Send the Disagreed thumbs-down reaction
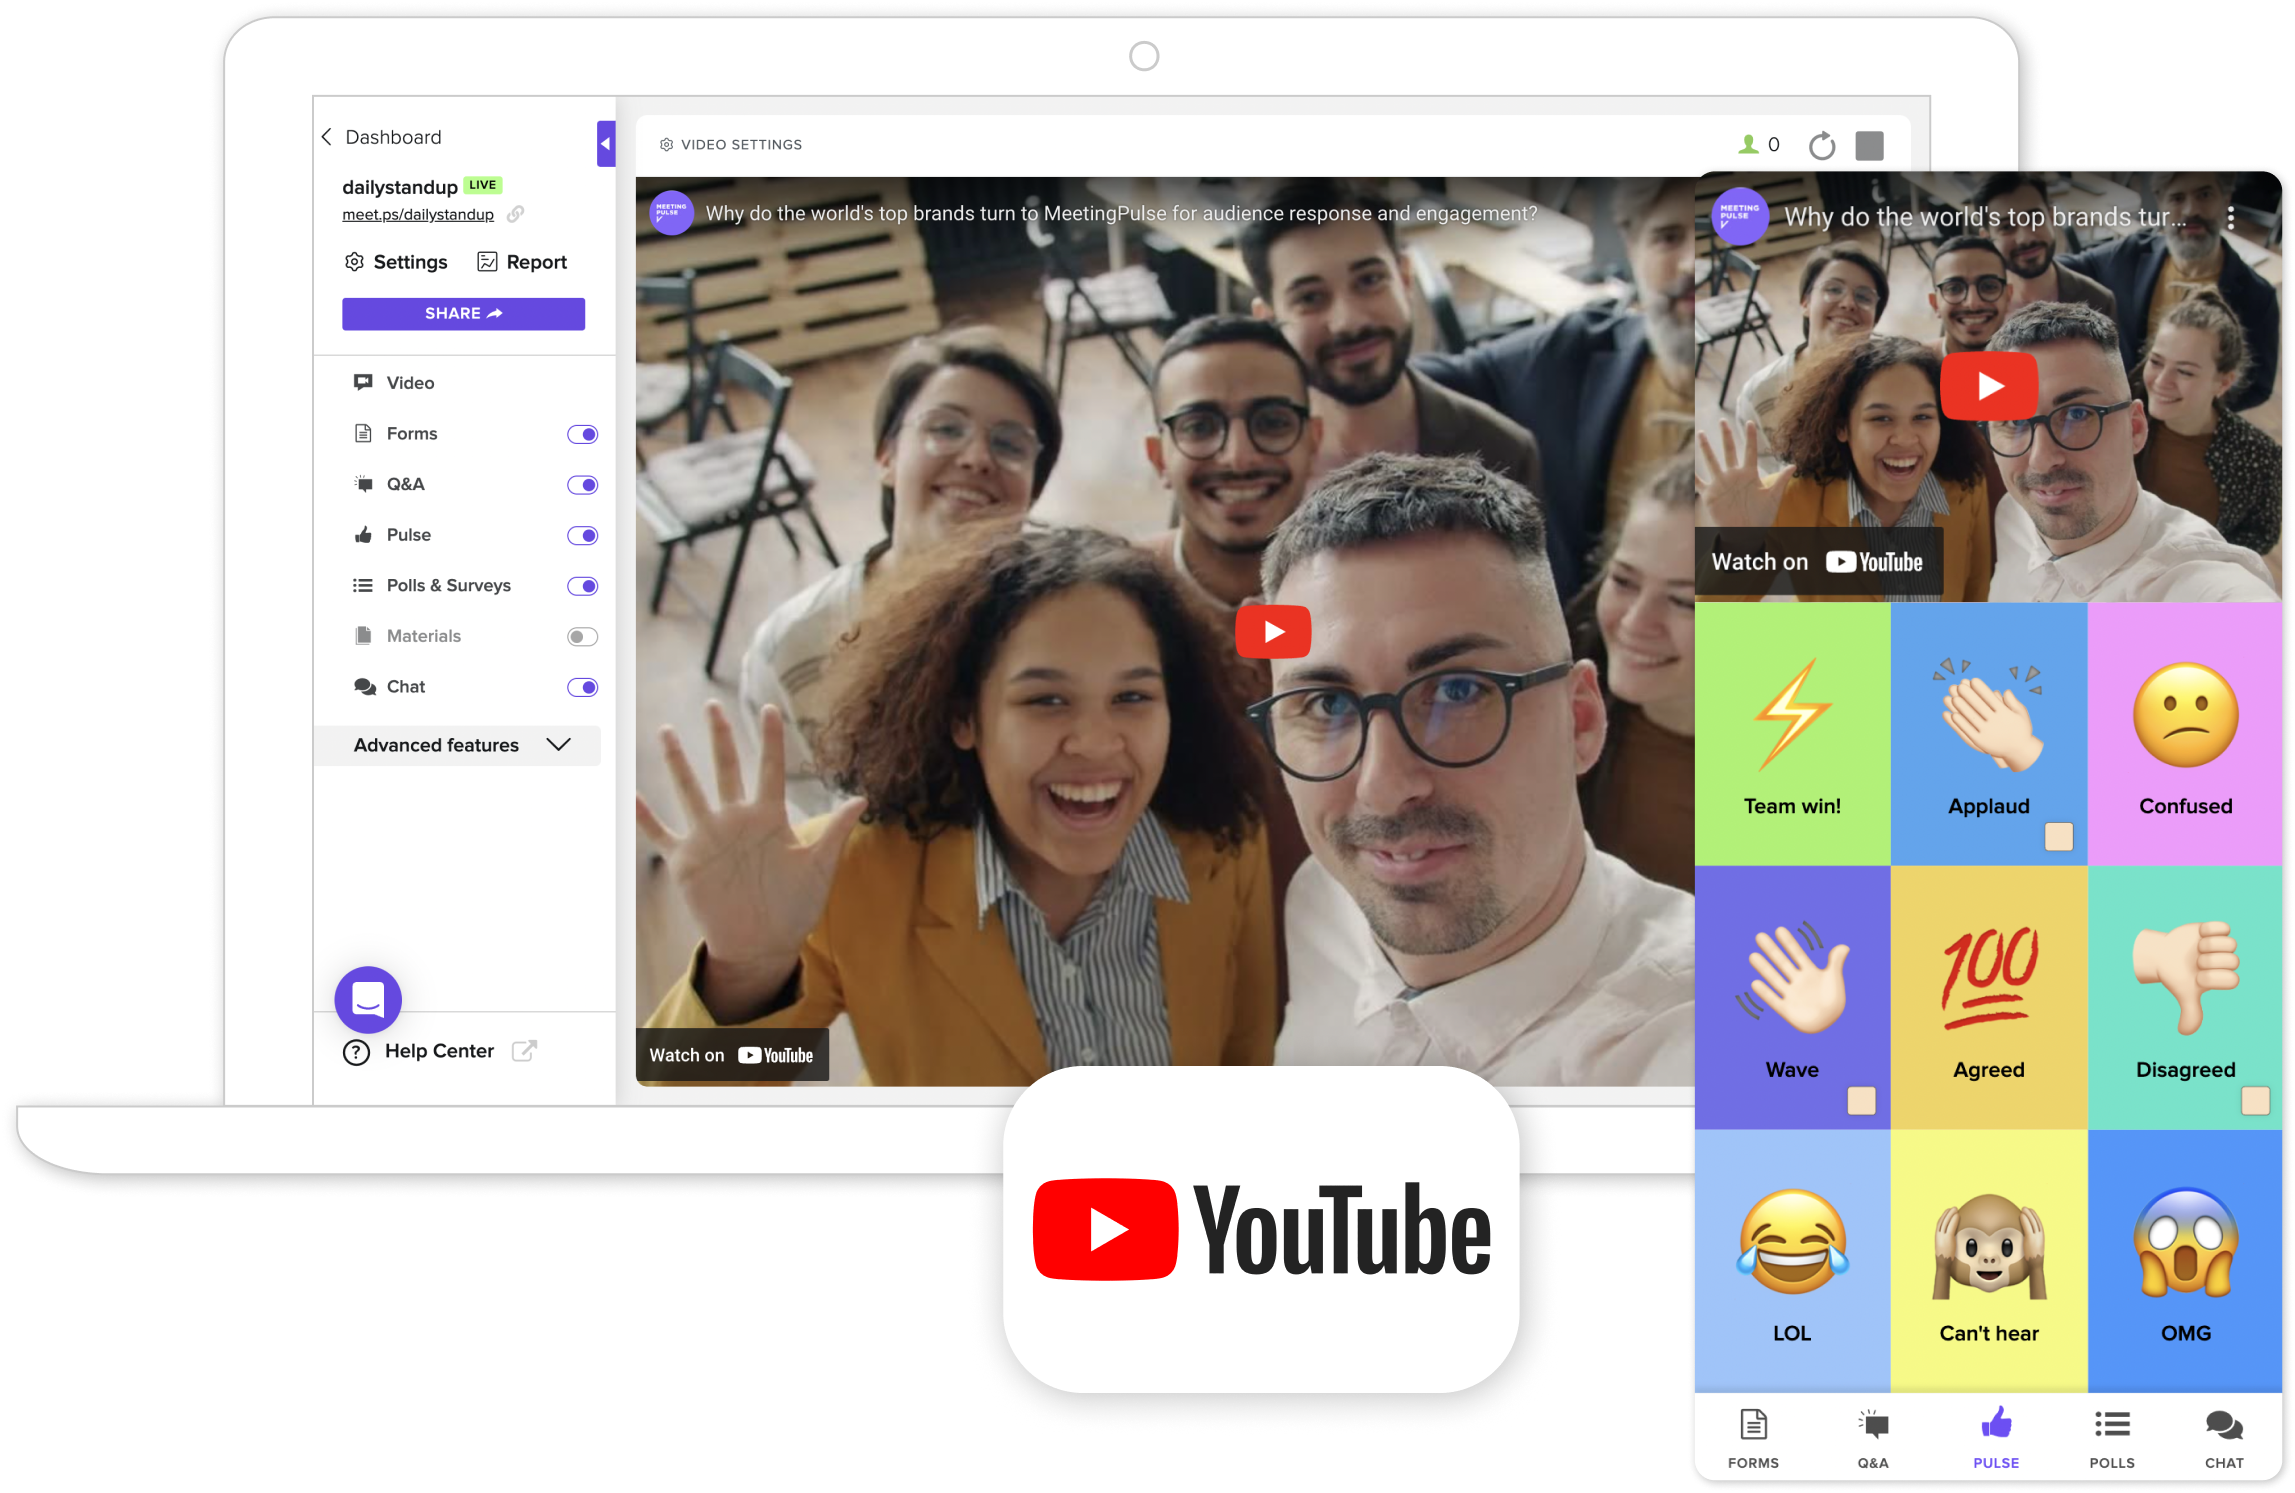The width and height of the screenshot is (2295, 1493). point(2186,998)
